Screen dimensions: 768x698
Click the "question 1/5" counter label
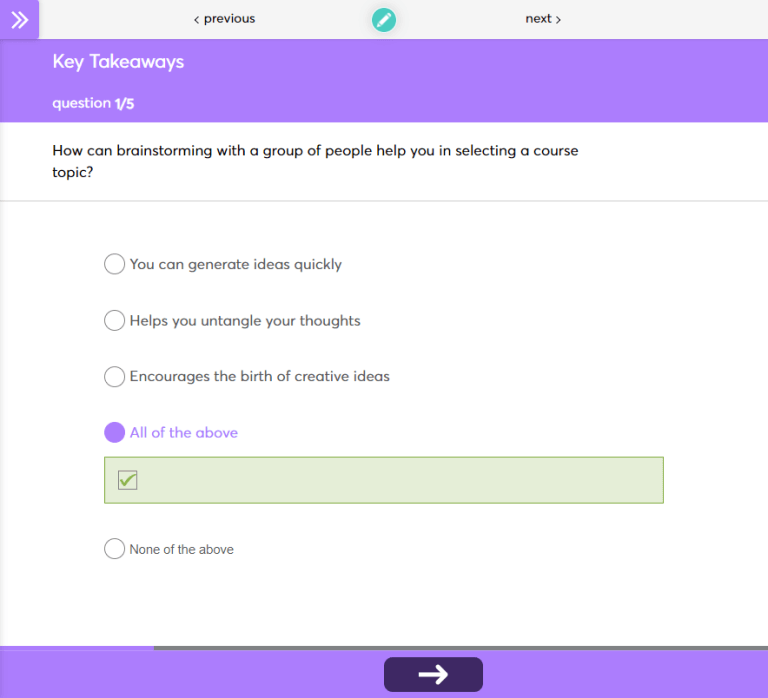[93, 103]
